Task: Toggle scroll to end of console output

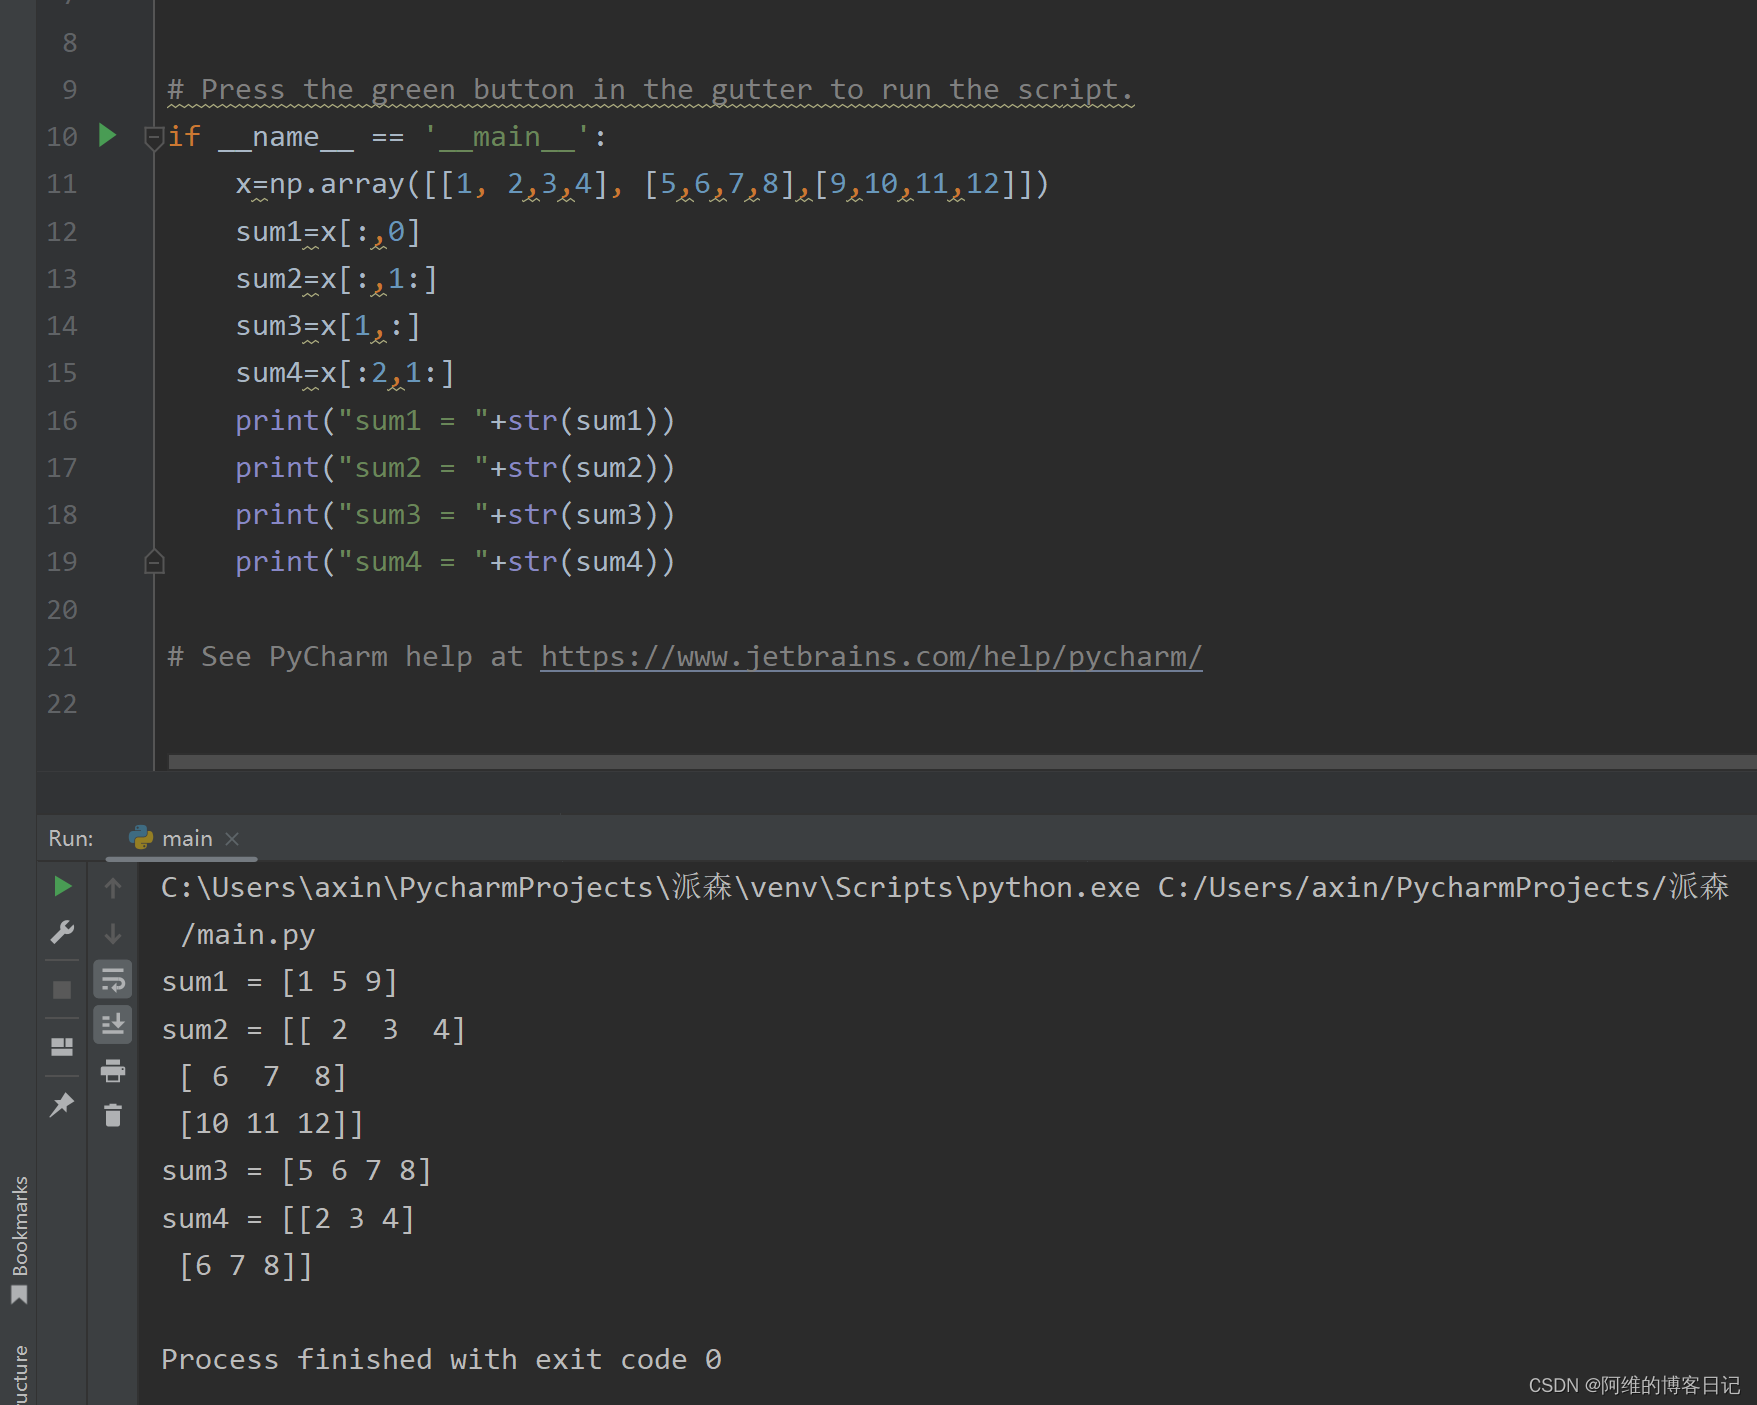Action: 113,1025
